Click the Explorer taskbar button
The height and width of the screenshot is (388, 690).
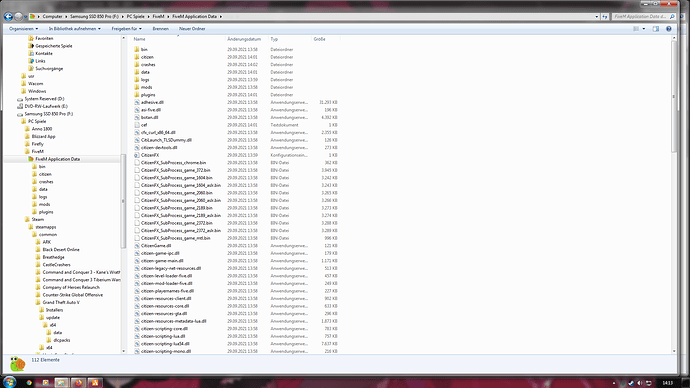(x=62, y=382)
